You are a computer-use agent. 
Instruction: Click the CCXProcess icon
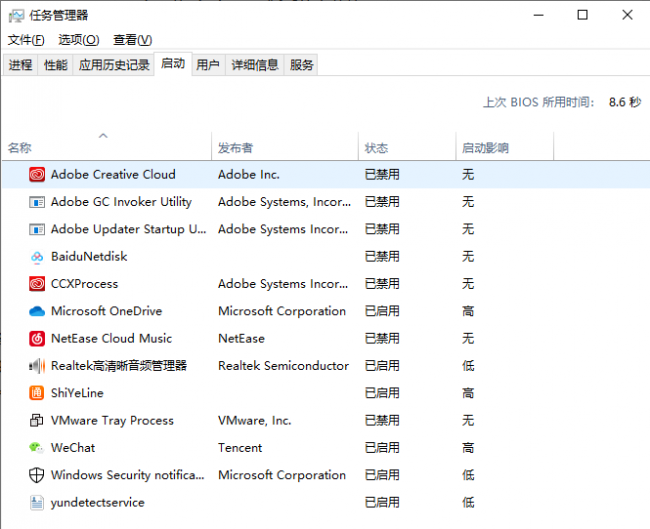coord(37,284)
